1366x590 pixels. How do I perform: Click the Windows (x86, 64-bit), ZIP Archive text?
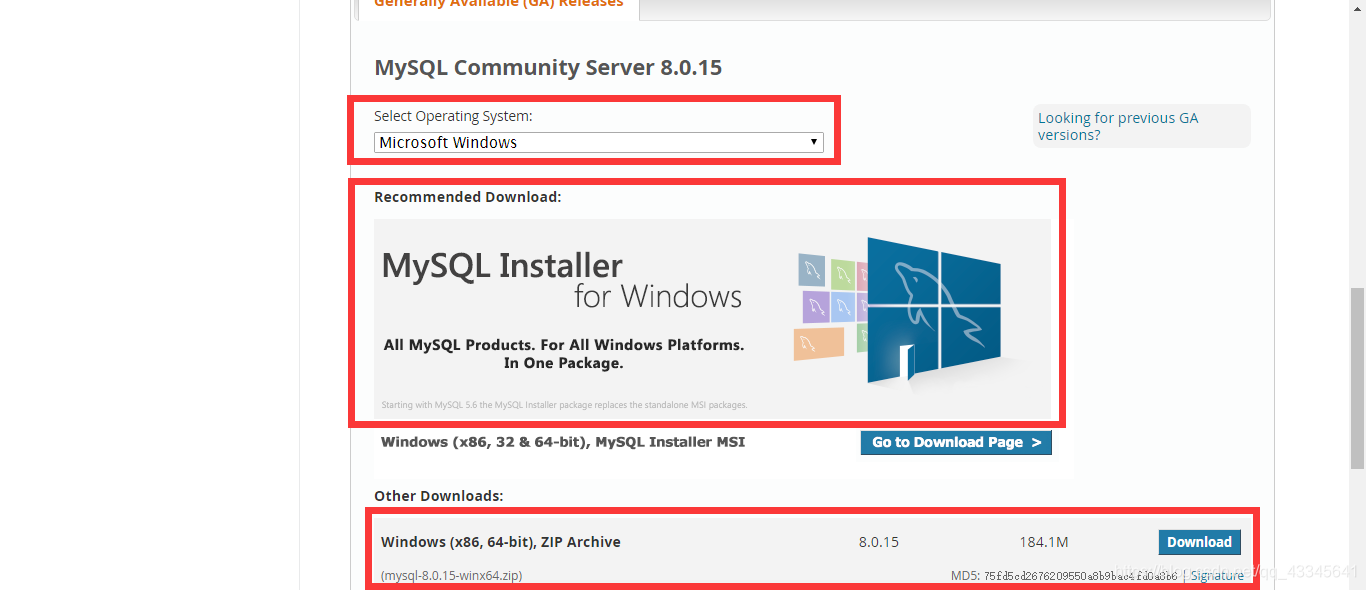pyautogui.click(x=501, y=542)
